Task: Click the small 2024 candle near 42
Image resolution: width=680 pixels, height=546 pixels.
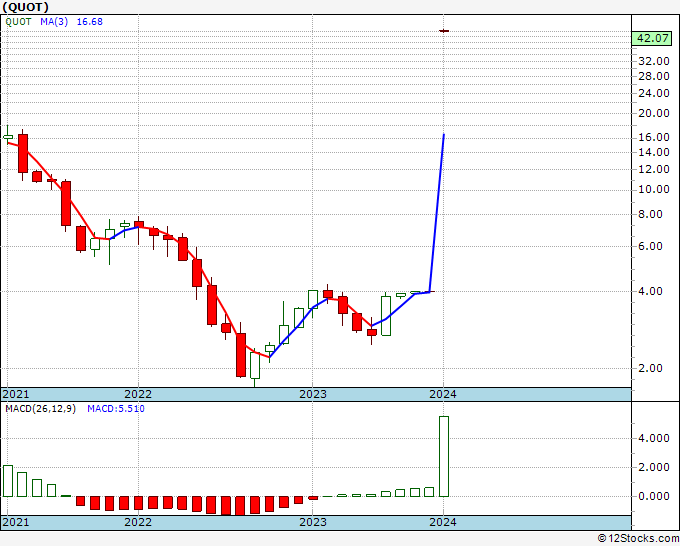Action: click(x=444, y=31)
